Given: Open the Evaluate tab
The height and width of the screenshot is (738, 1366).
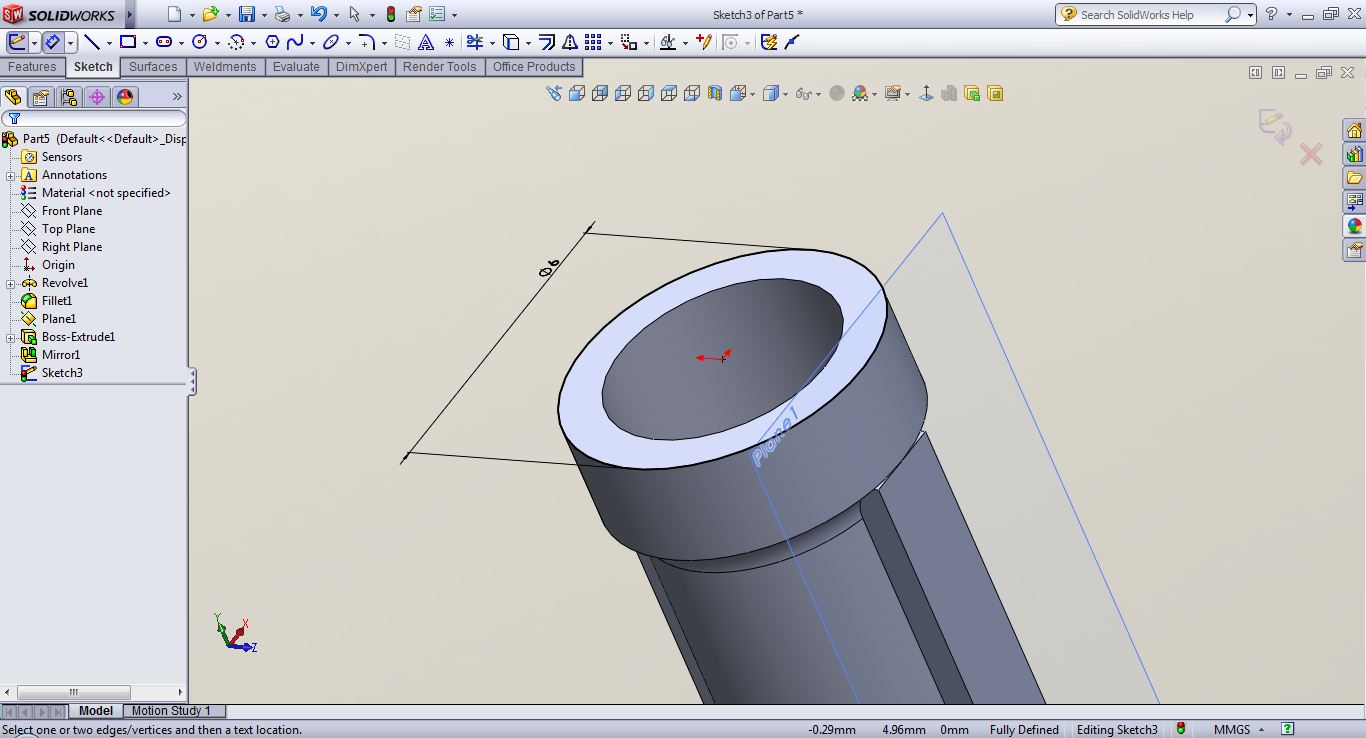Looking at the screenshot, I should (296, 67).
